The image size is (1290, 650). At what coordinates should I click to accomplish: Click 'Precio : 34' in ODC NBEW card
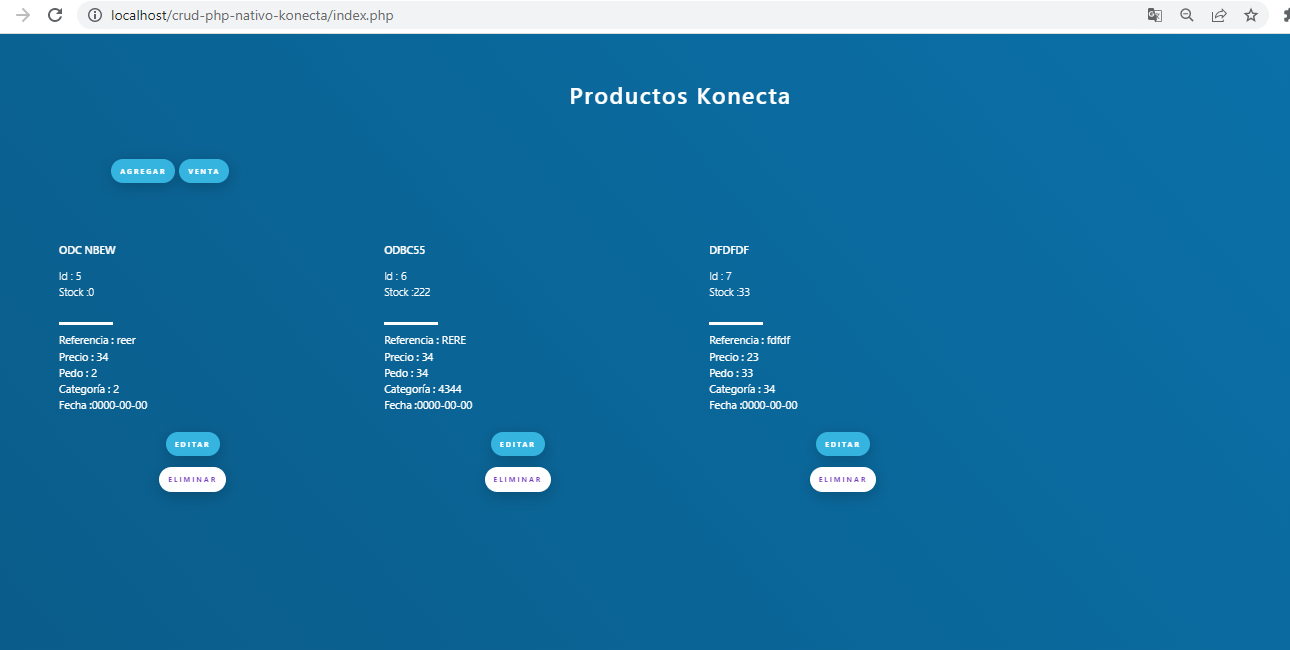pos(84,357)
